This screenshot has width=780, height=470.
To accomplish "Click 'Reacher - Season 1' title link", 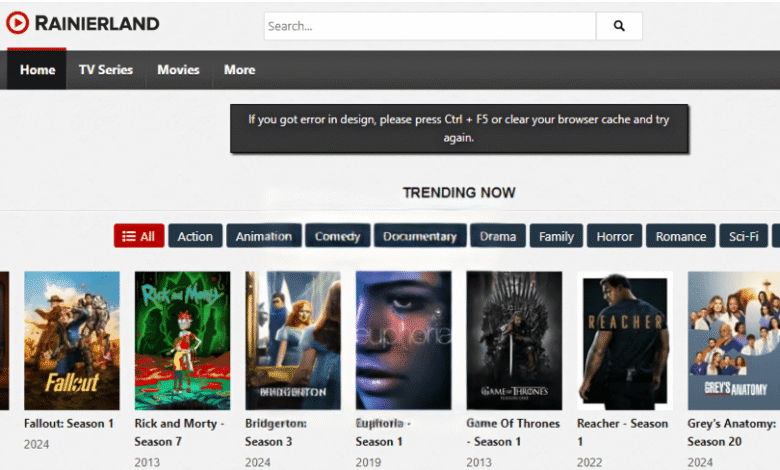I will [x=622, y=432].
